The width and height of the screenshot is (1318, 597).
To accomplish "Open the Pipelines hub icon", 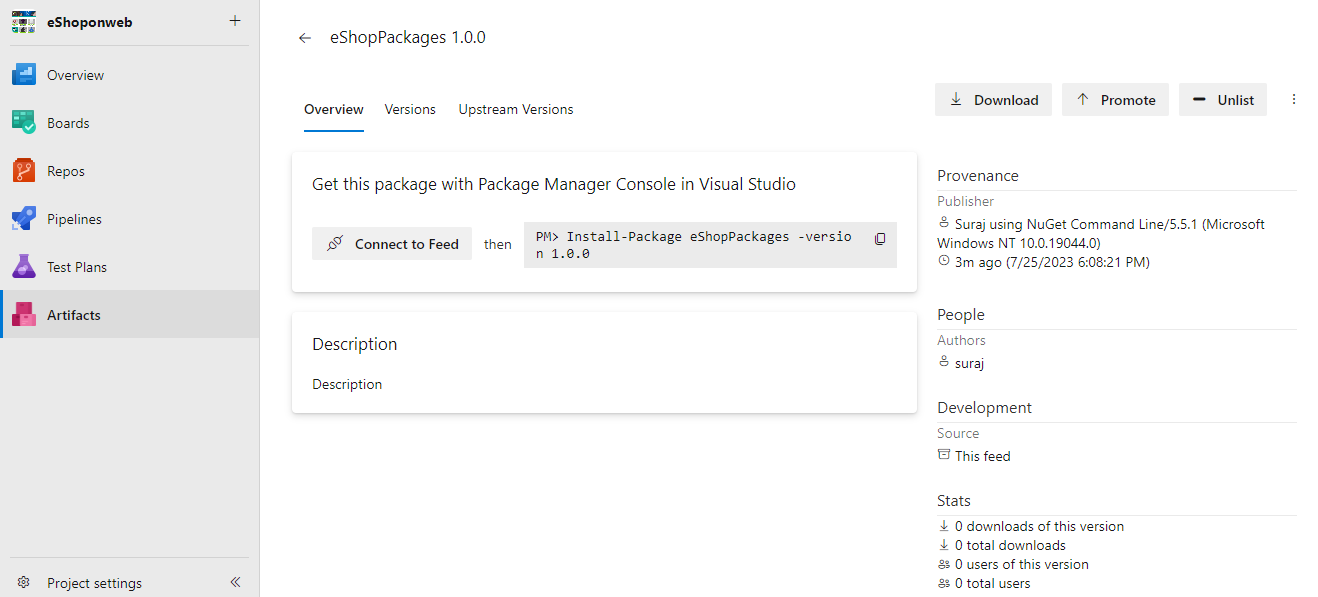I will pyautogui.click(x=24, y=219).
